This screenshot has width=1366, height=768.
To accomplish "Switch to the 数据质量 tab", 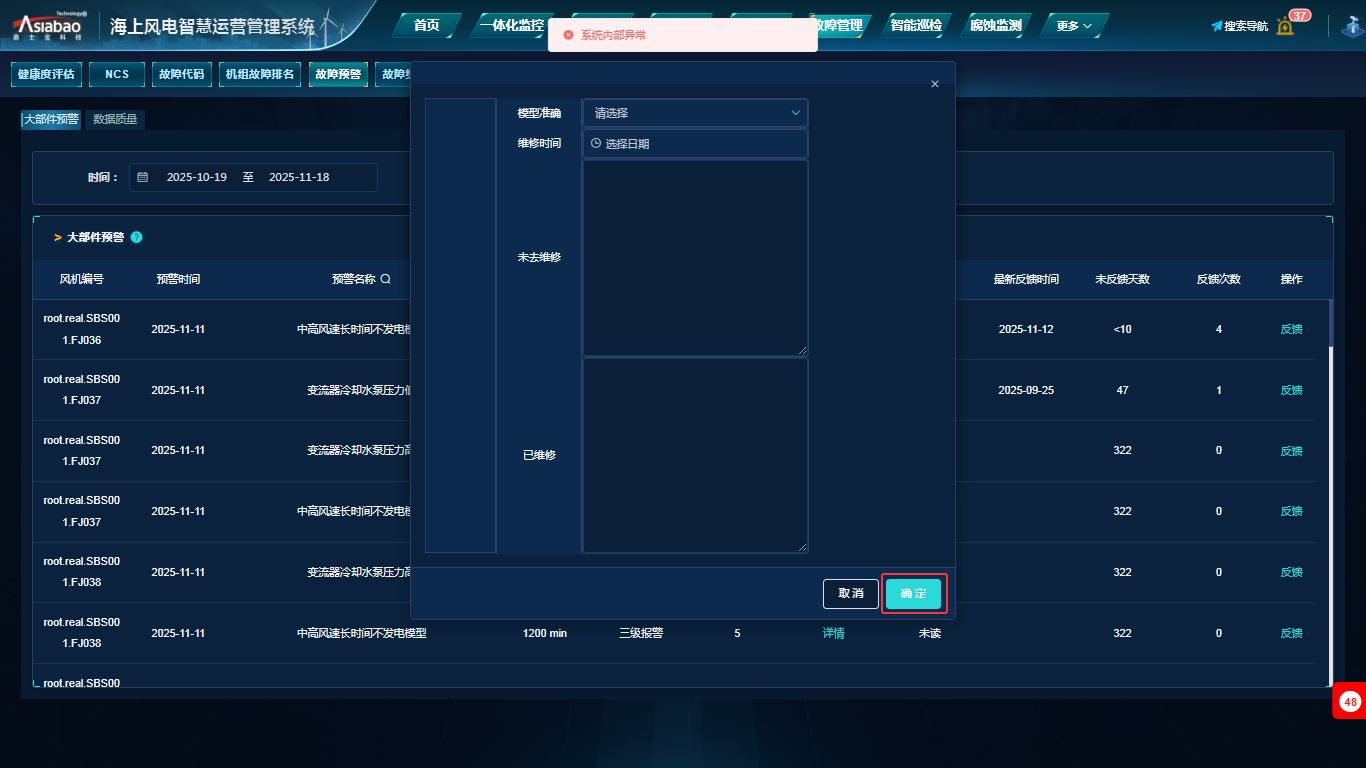I will tap(115, 120).
